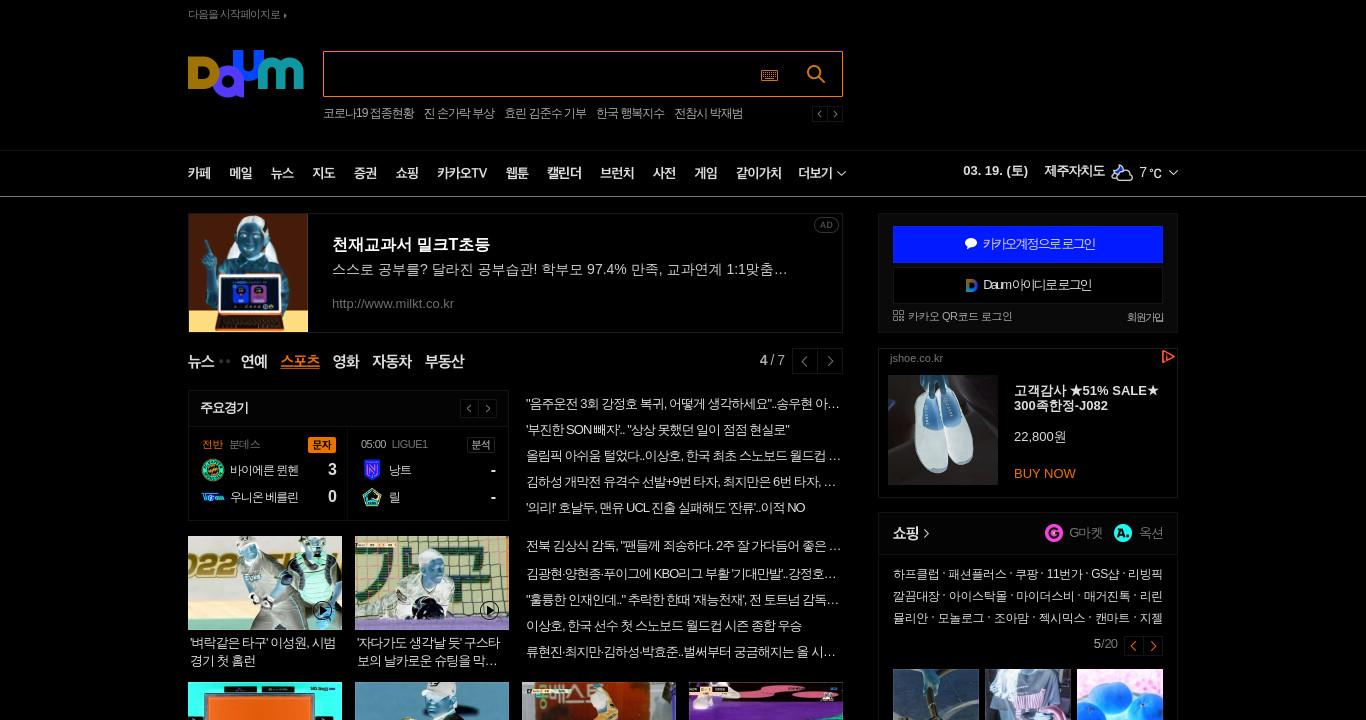
Task: Click the 문자 live text button
Action: click(322, 445)
